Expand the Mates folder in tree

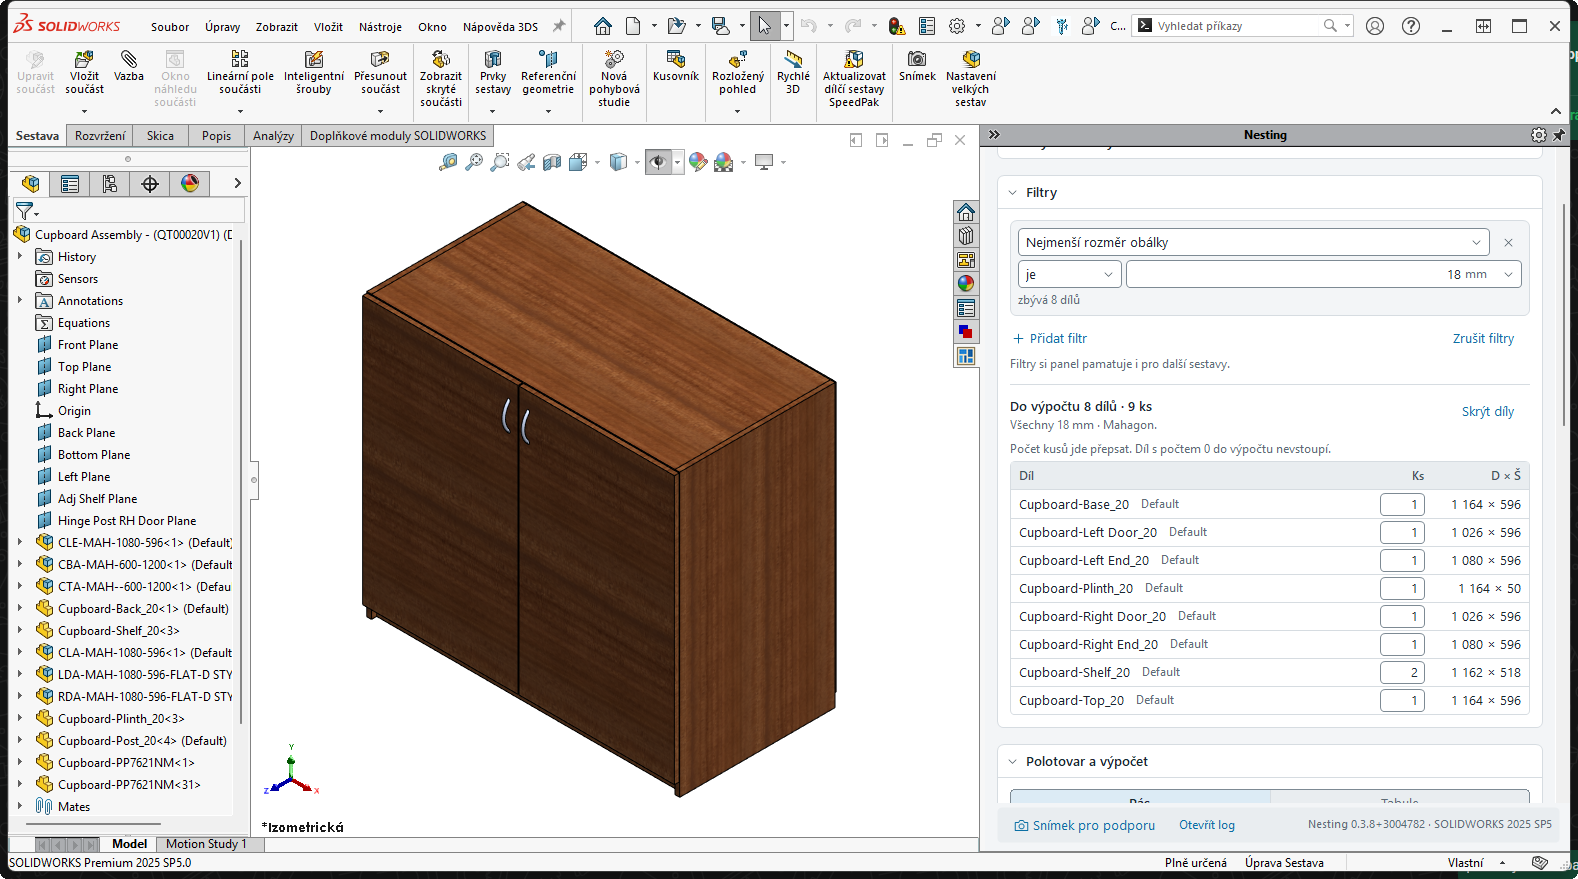(x=20, y=807)
